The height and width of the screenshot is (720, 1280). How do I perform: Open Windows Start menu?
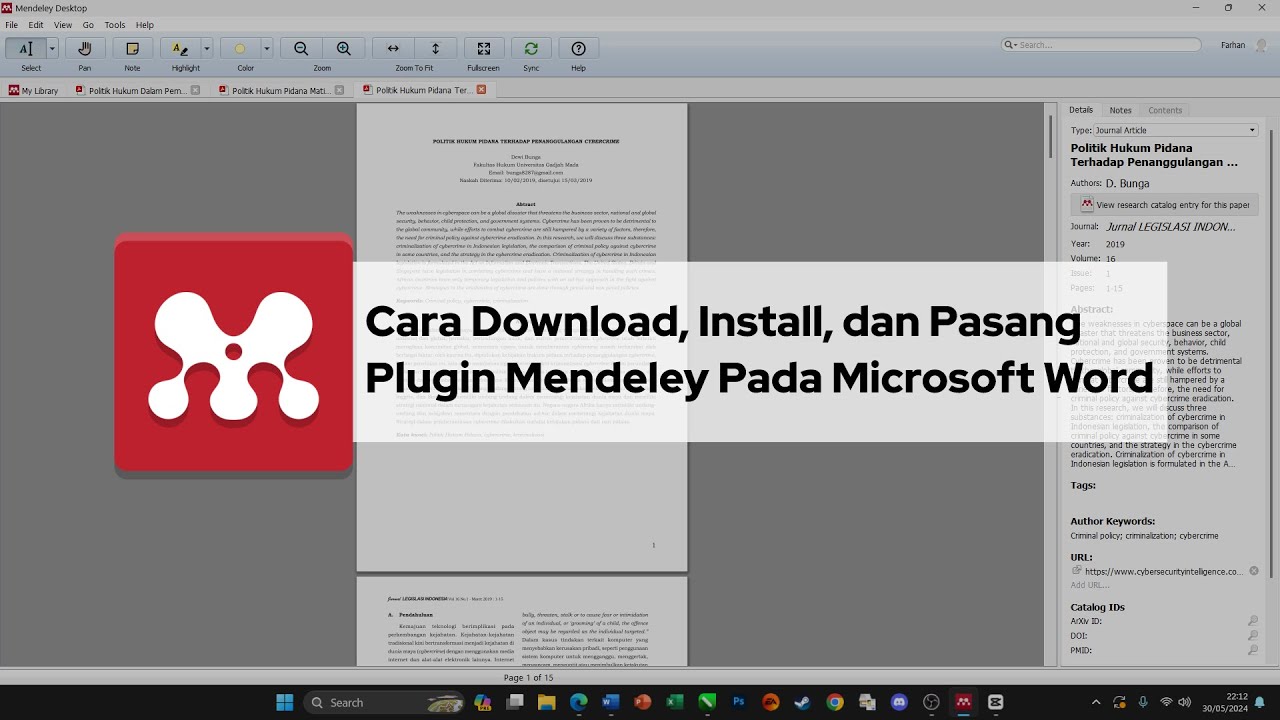click(x=285, y=702)
